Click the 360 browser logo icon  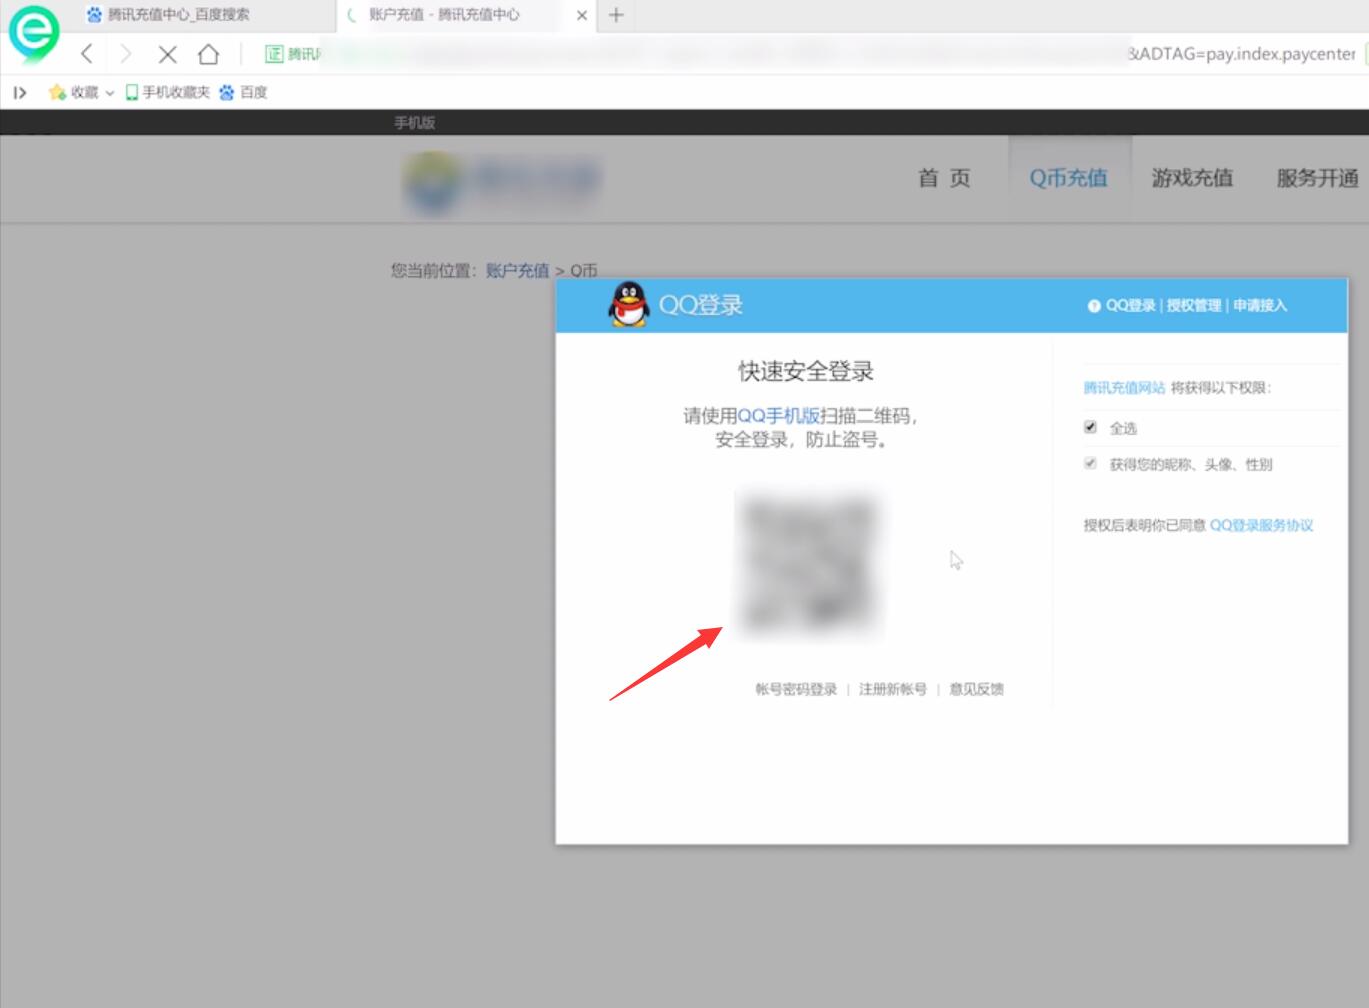coord(34,33)
